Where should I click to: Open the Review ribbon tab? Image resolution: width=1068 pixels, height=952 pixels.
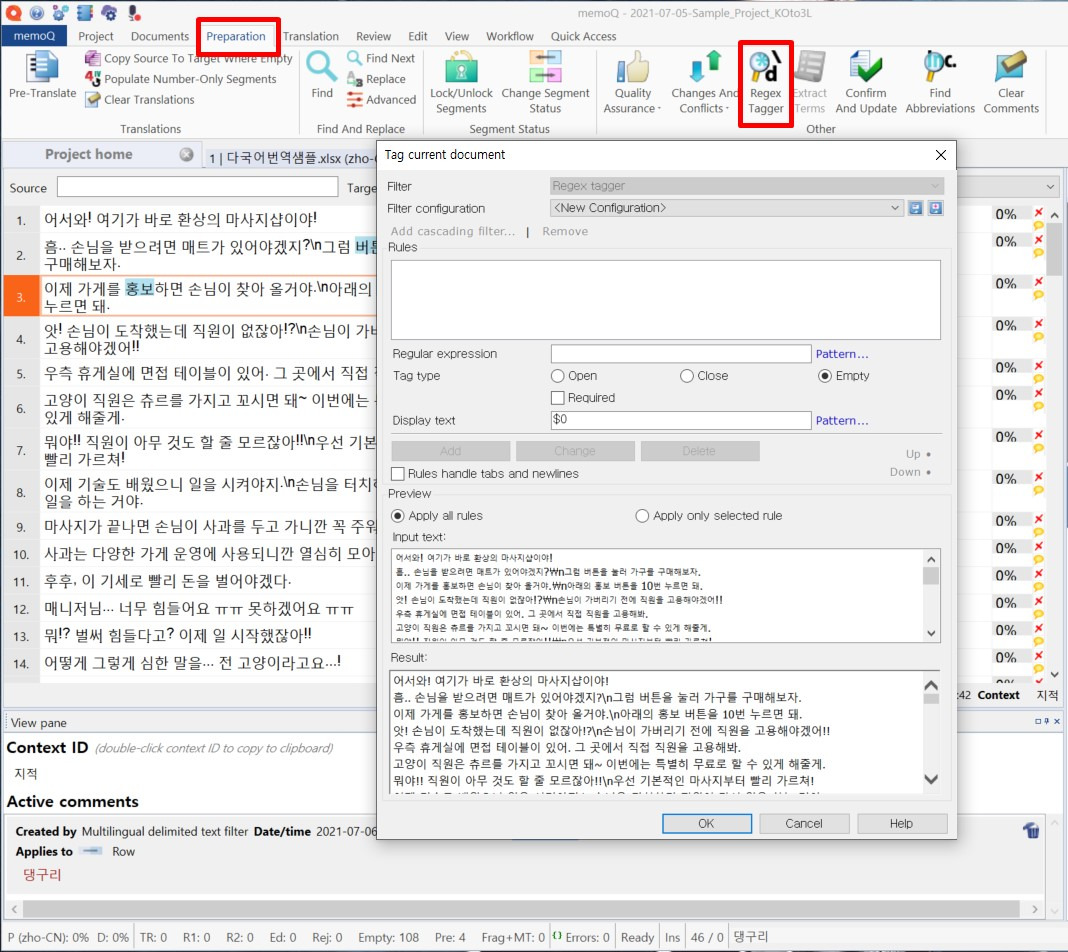(373, 36)
